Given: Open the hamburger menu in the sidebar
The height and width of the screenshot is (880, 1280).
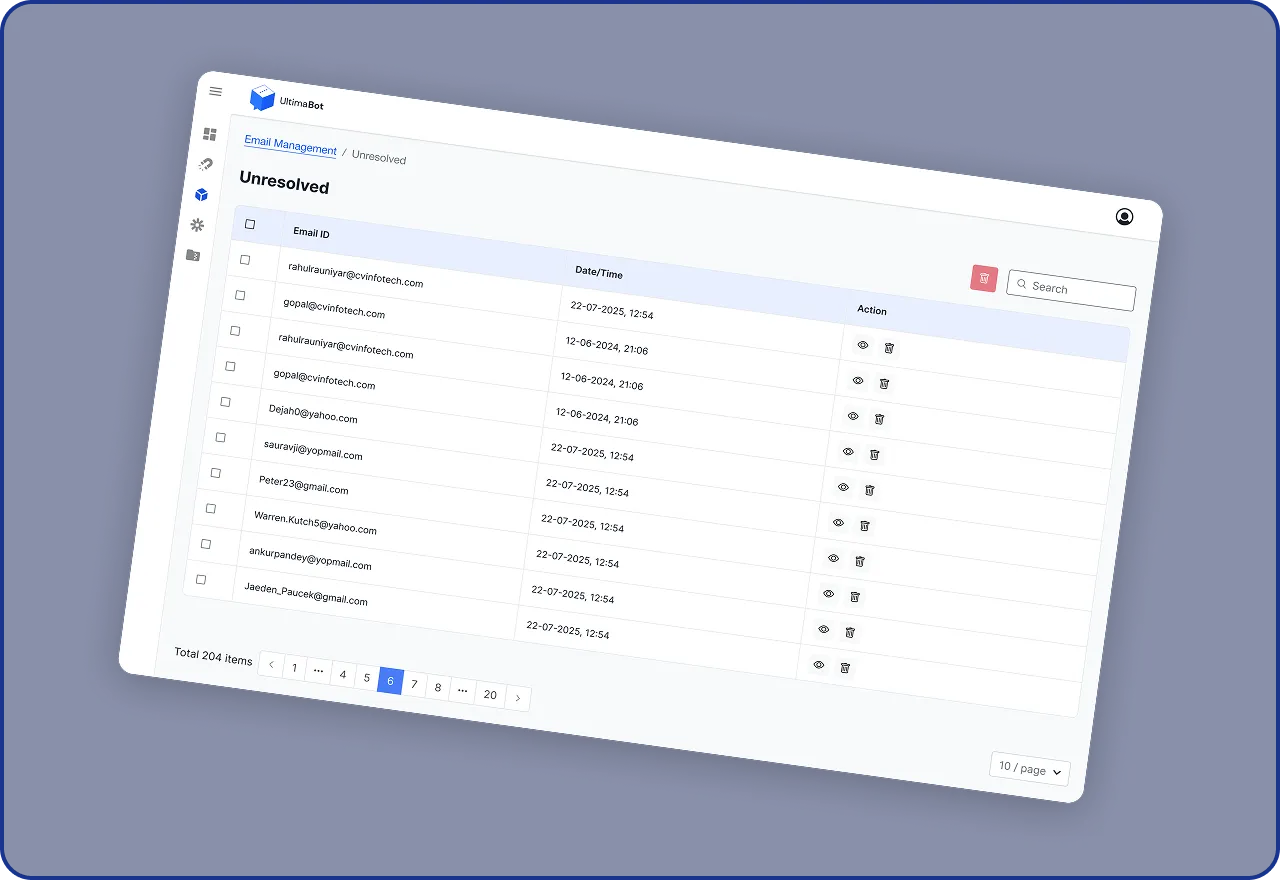Looking at the screenshot, I should coord(215,92).
